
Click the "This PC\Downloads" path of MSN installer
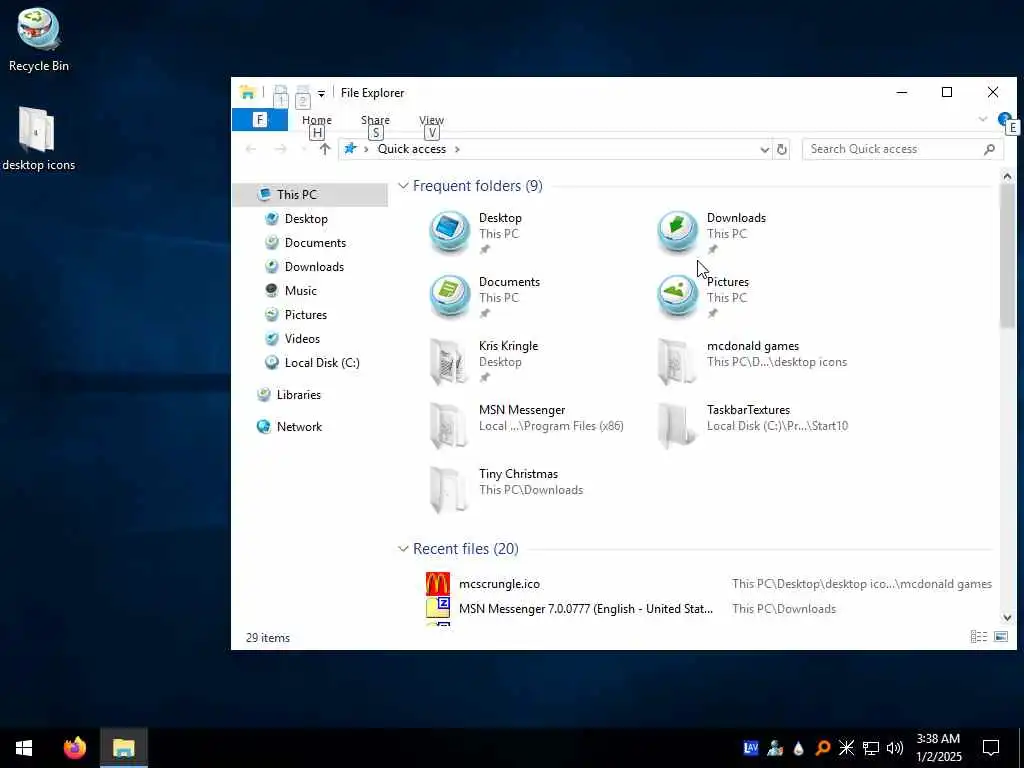point(784,609)
